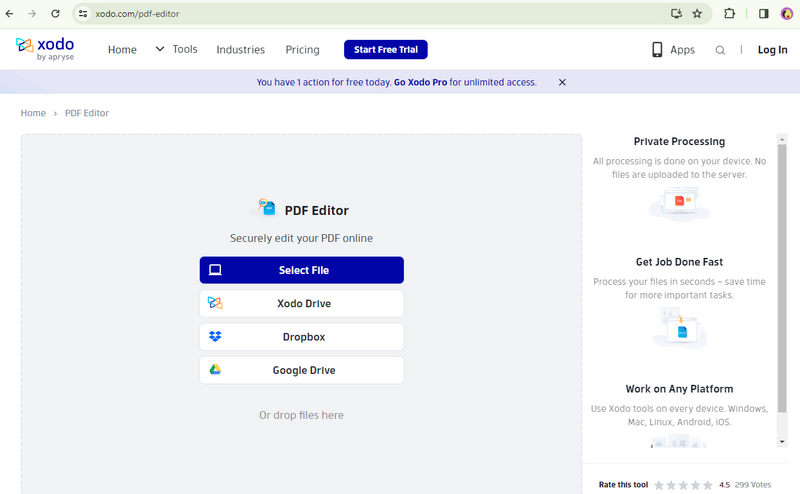Click the PDF Editor icon beside the heading
Image resolution: width=800 pixels, height=494 pixels.
[266, 207]
